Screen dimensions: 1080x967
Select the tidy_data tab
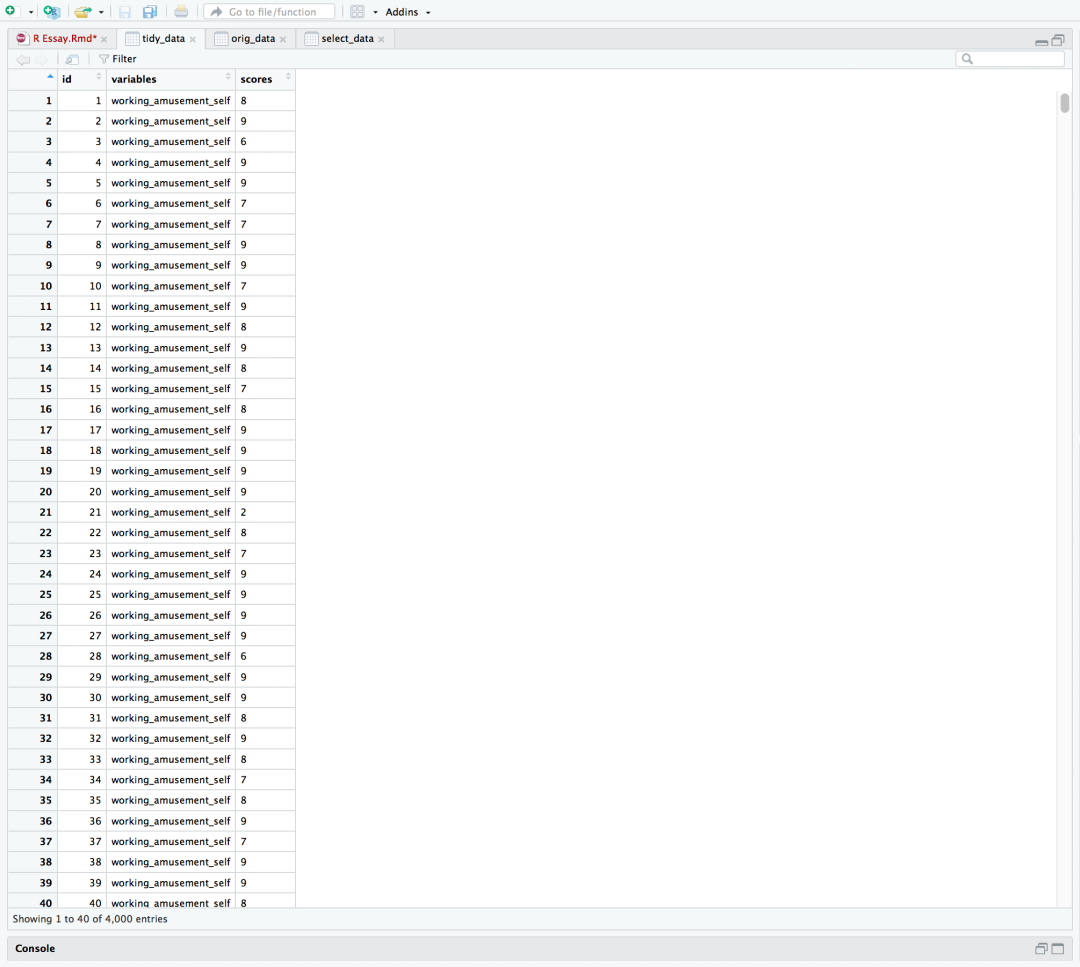163,39
